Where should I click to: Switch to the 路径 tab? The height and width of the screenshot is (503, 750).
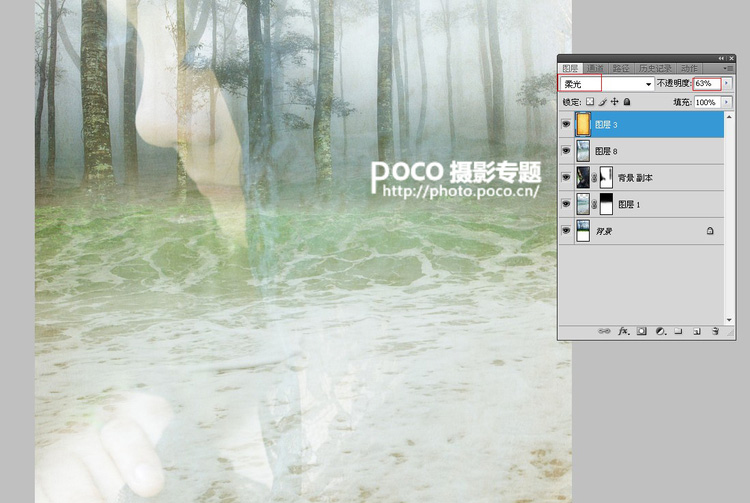coord(621,68)
